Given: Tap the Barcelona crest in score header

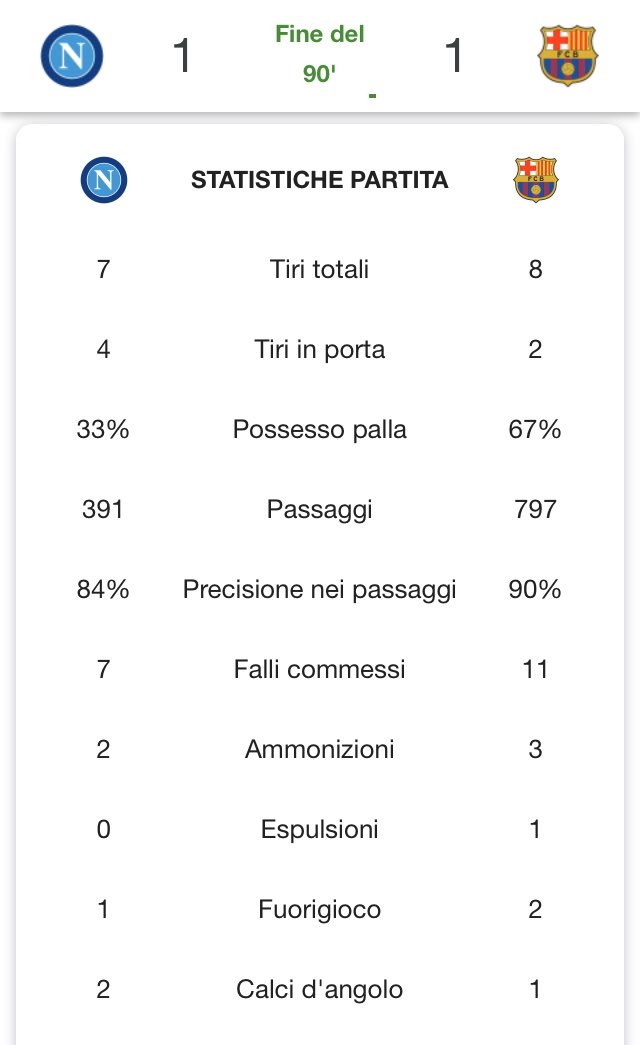Looking at the screenshot, I should pyautogui.click(x=567, y=55).
